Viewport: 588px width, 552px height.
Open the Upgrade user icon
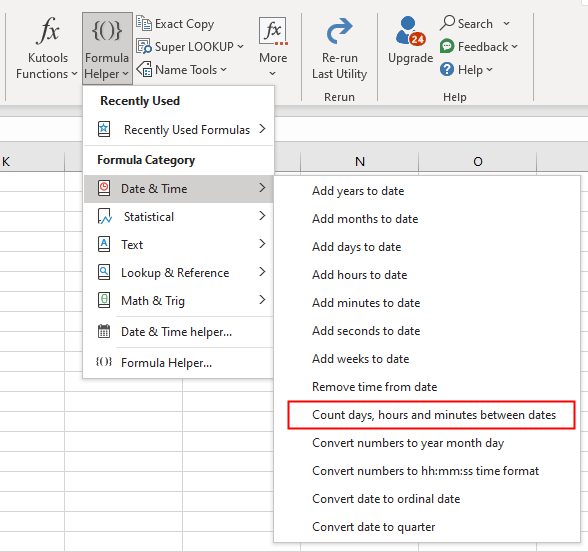point(410,31)
